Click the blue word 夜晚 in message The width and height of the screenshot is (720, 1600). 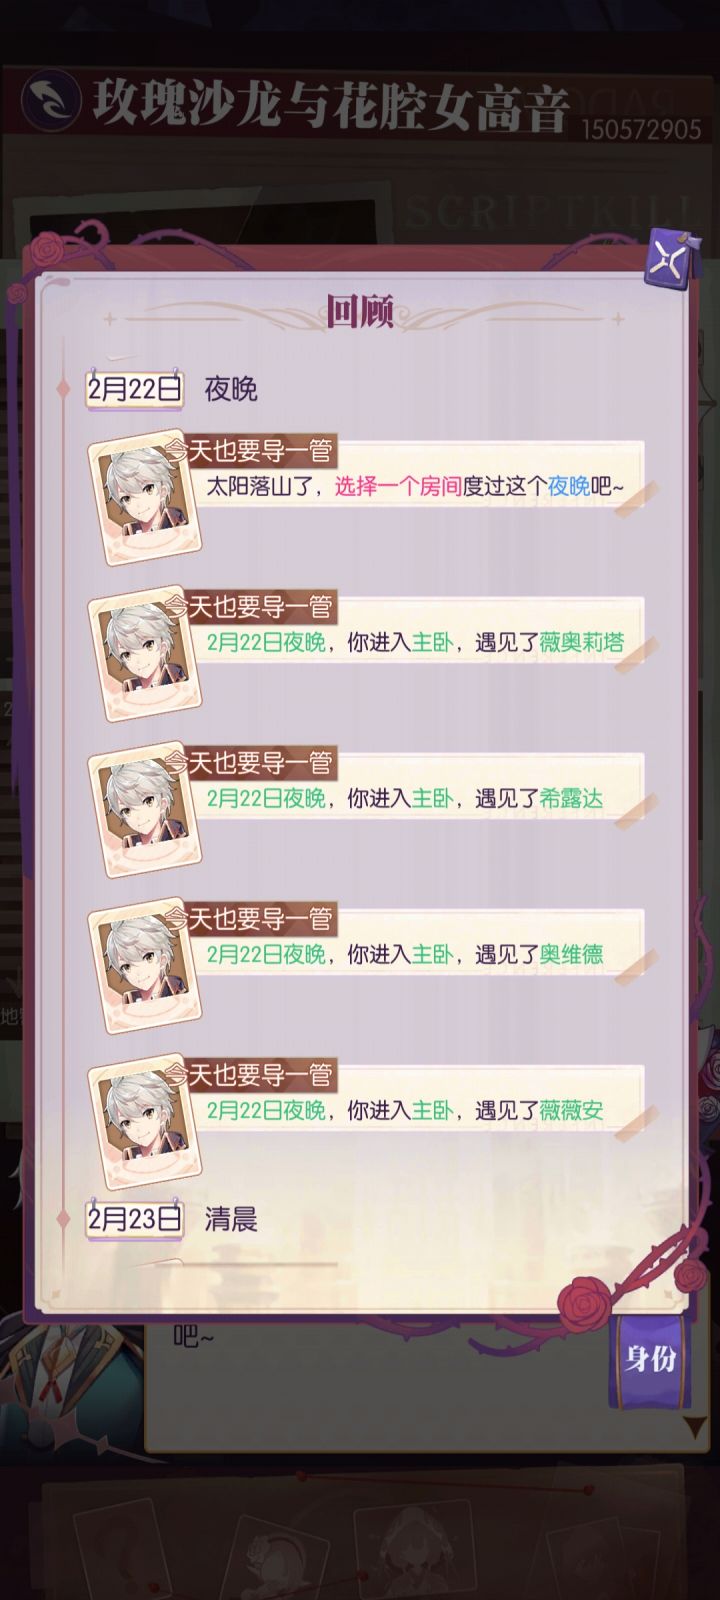coord(568,486)
